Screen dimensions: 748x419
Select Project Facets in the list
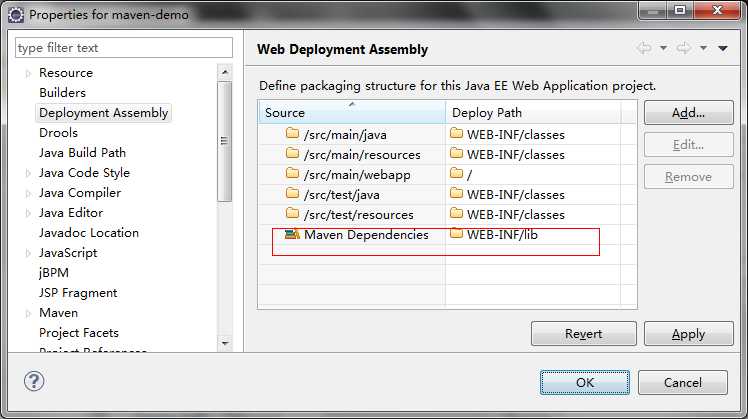79,333
